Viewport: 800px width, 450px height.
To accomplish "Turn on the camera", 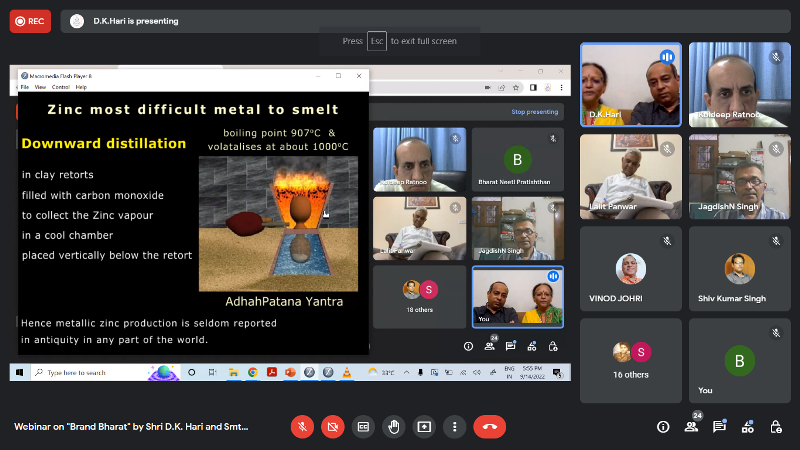I will (x=333, y=426).
